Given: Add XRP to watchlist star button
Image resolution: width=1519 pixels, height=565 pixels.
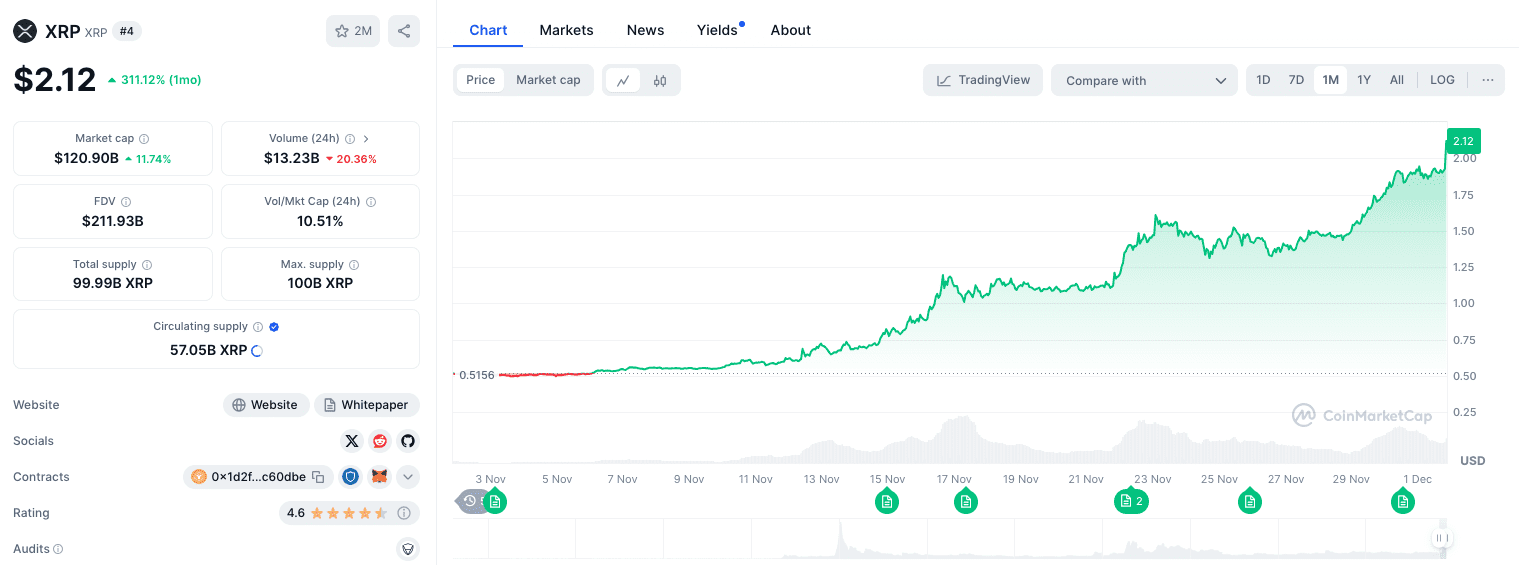Looking at the screenshot, I should pos(353,31).
